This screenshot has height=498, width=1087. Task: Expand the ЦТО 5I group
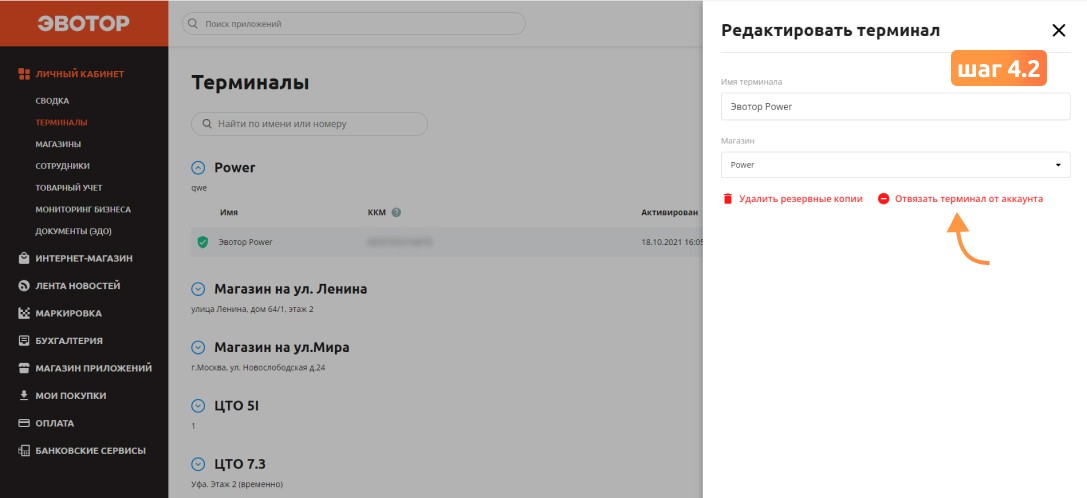[198, 406]
